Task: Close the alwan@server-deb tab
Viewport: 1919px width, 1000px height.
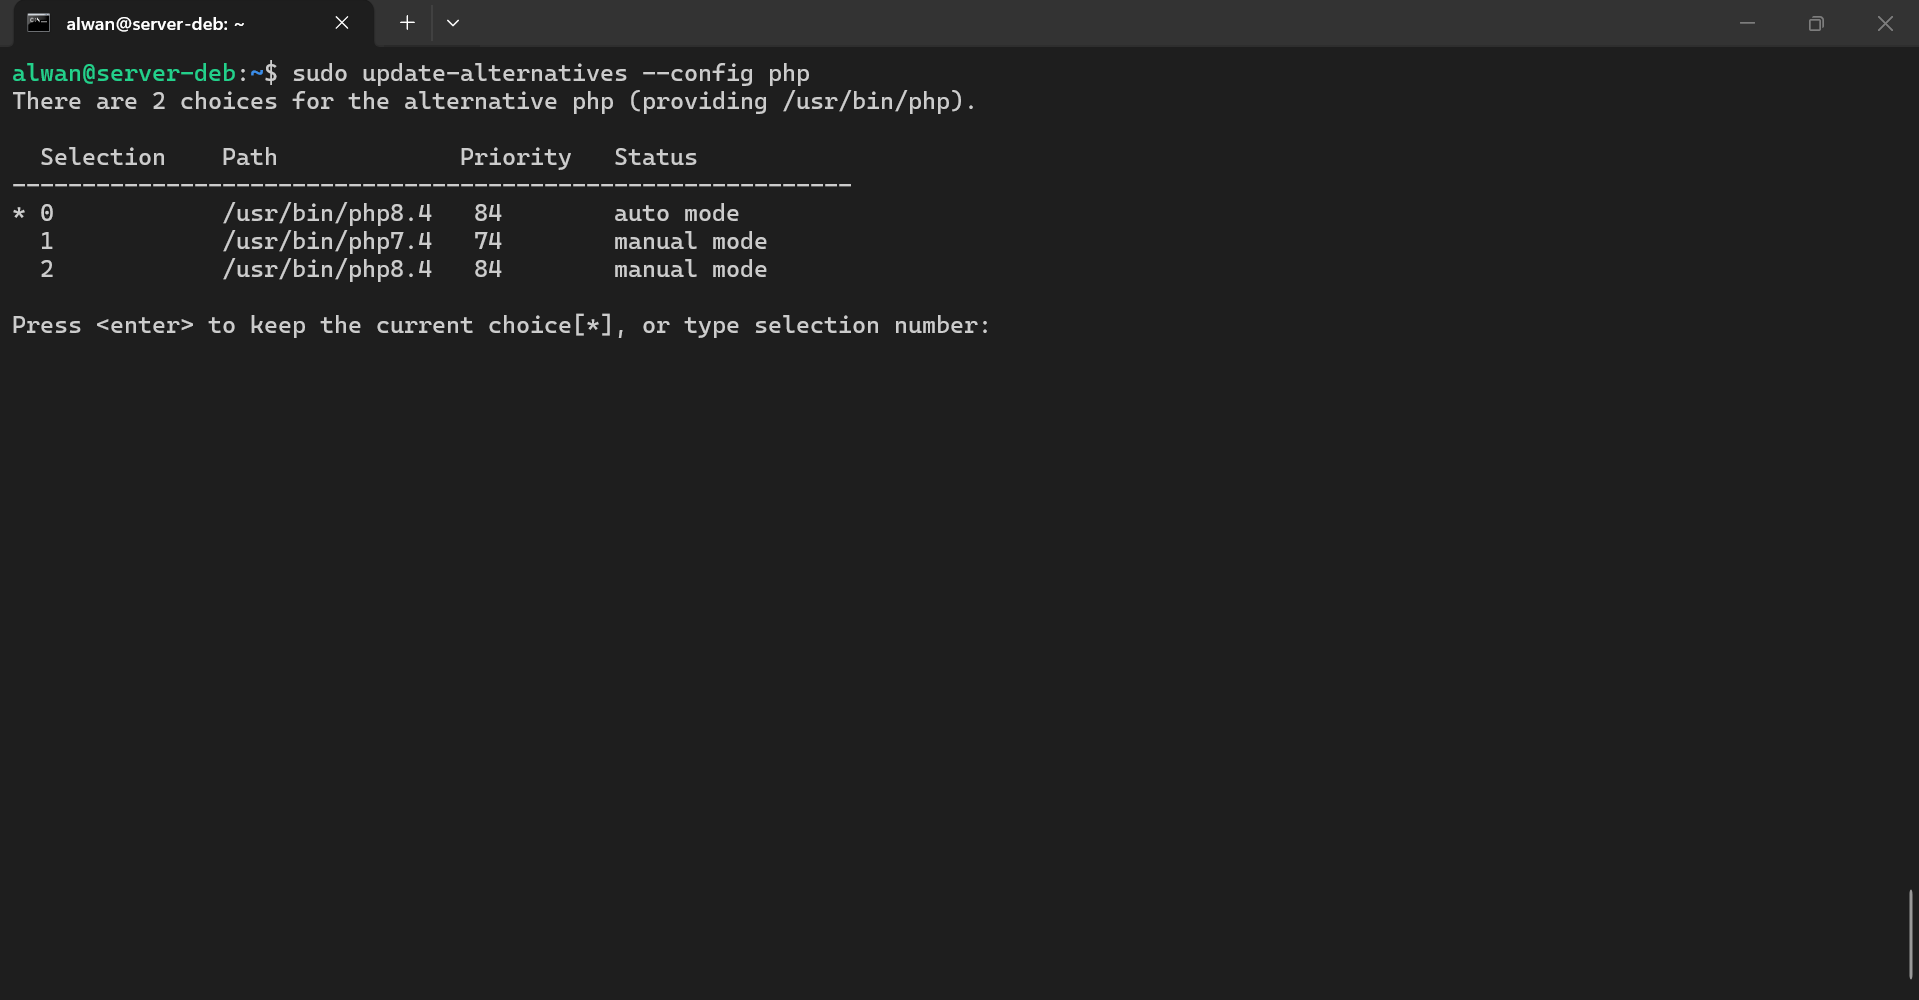Action: (342, 23)
